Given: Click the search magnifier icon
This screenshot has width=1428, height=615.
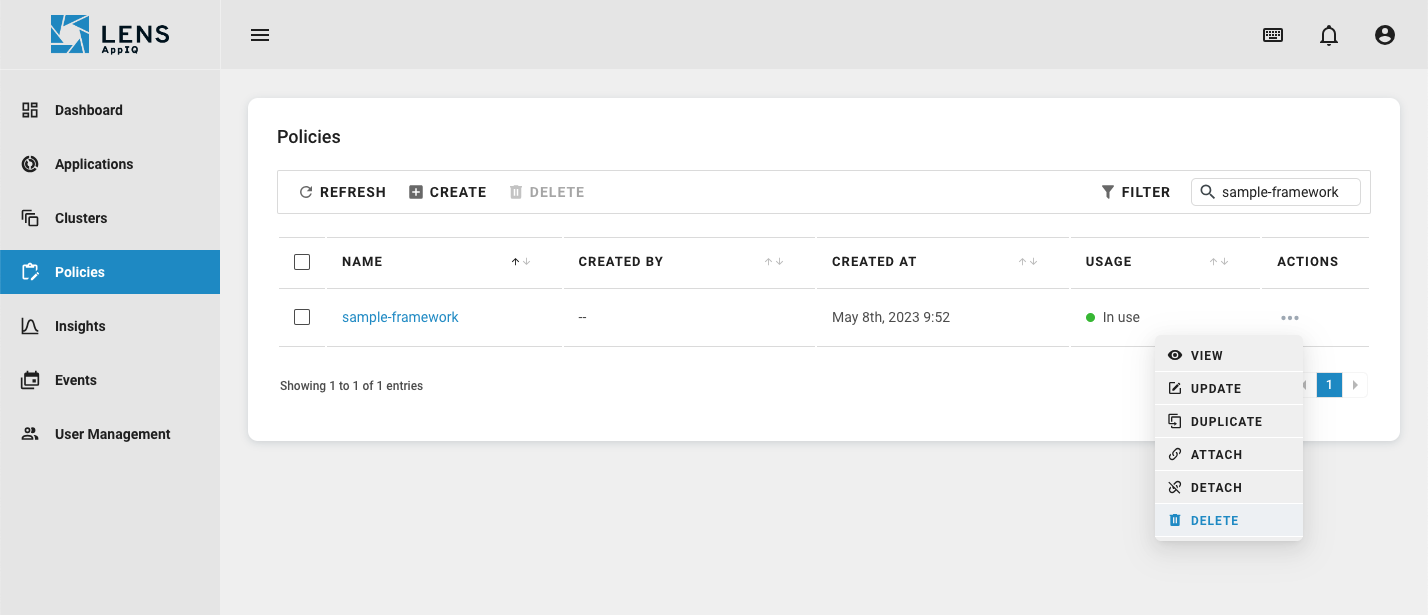Looking at the screenshot, I should coord(1208,192).
